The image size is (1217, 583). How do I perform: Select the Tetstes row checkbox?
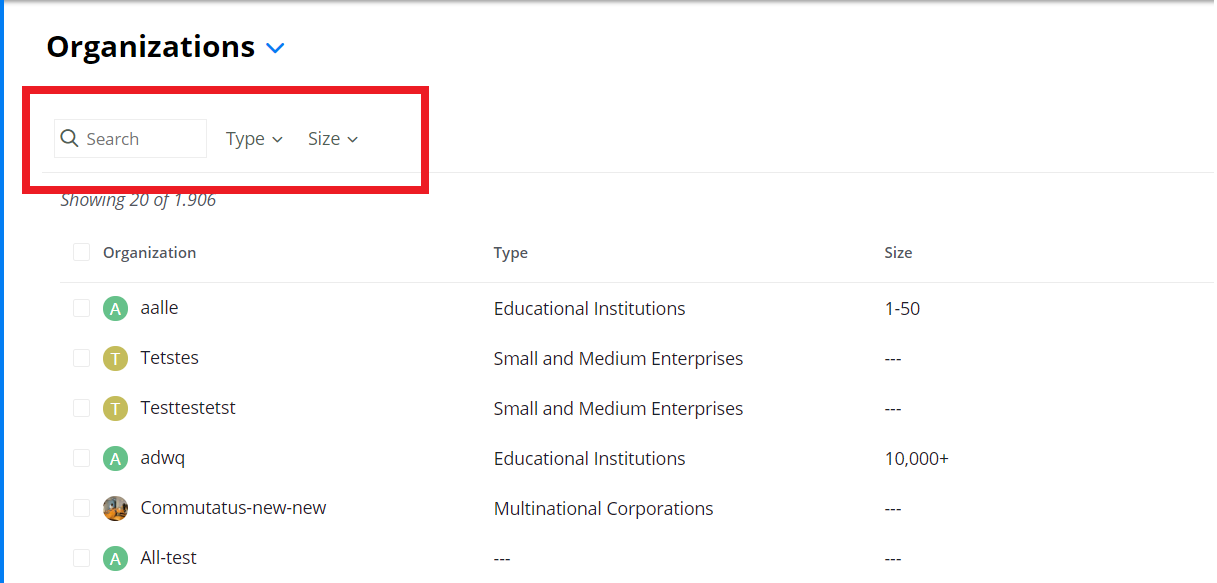[82, 358]
